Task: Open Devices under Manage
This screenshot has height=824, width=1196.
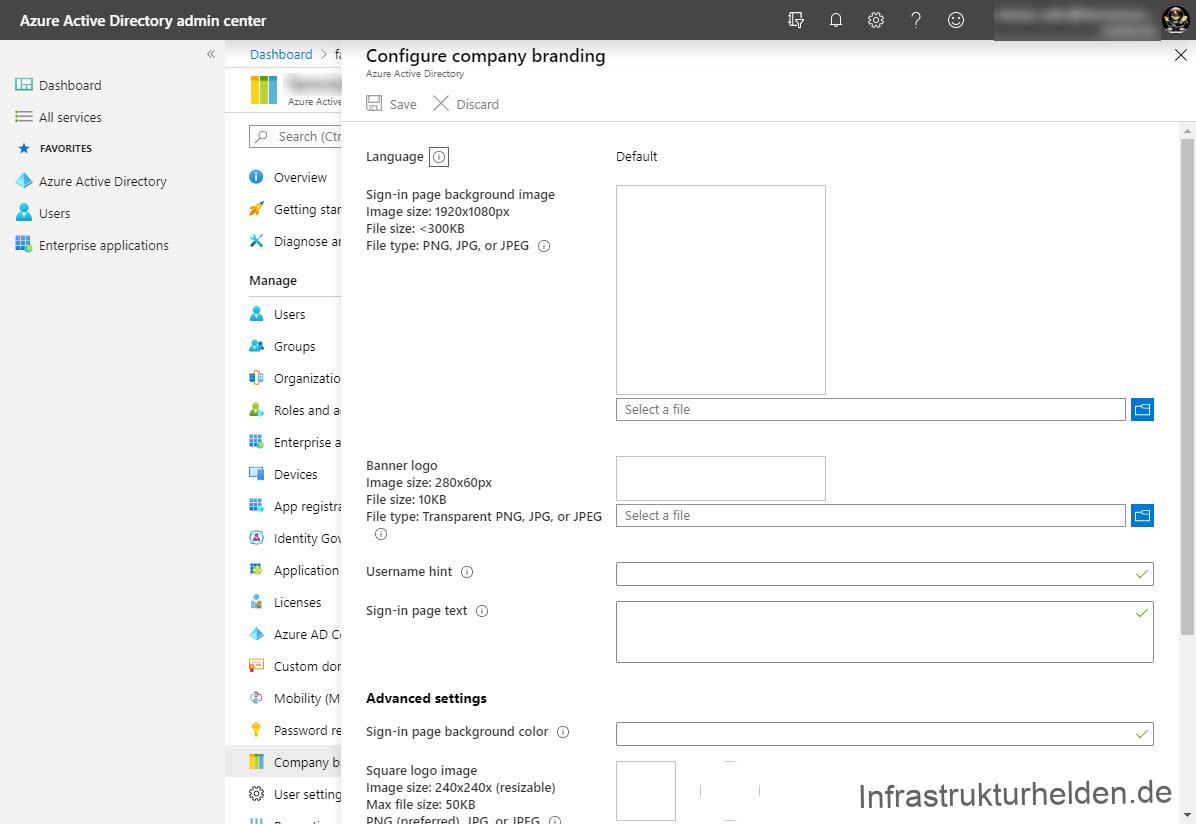Action: [x=294, y=475]
